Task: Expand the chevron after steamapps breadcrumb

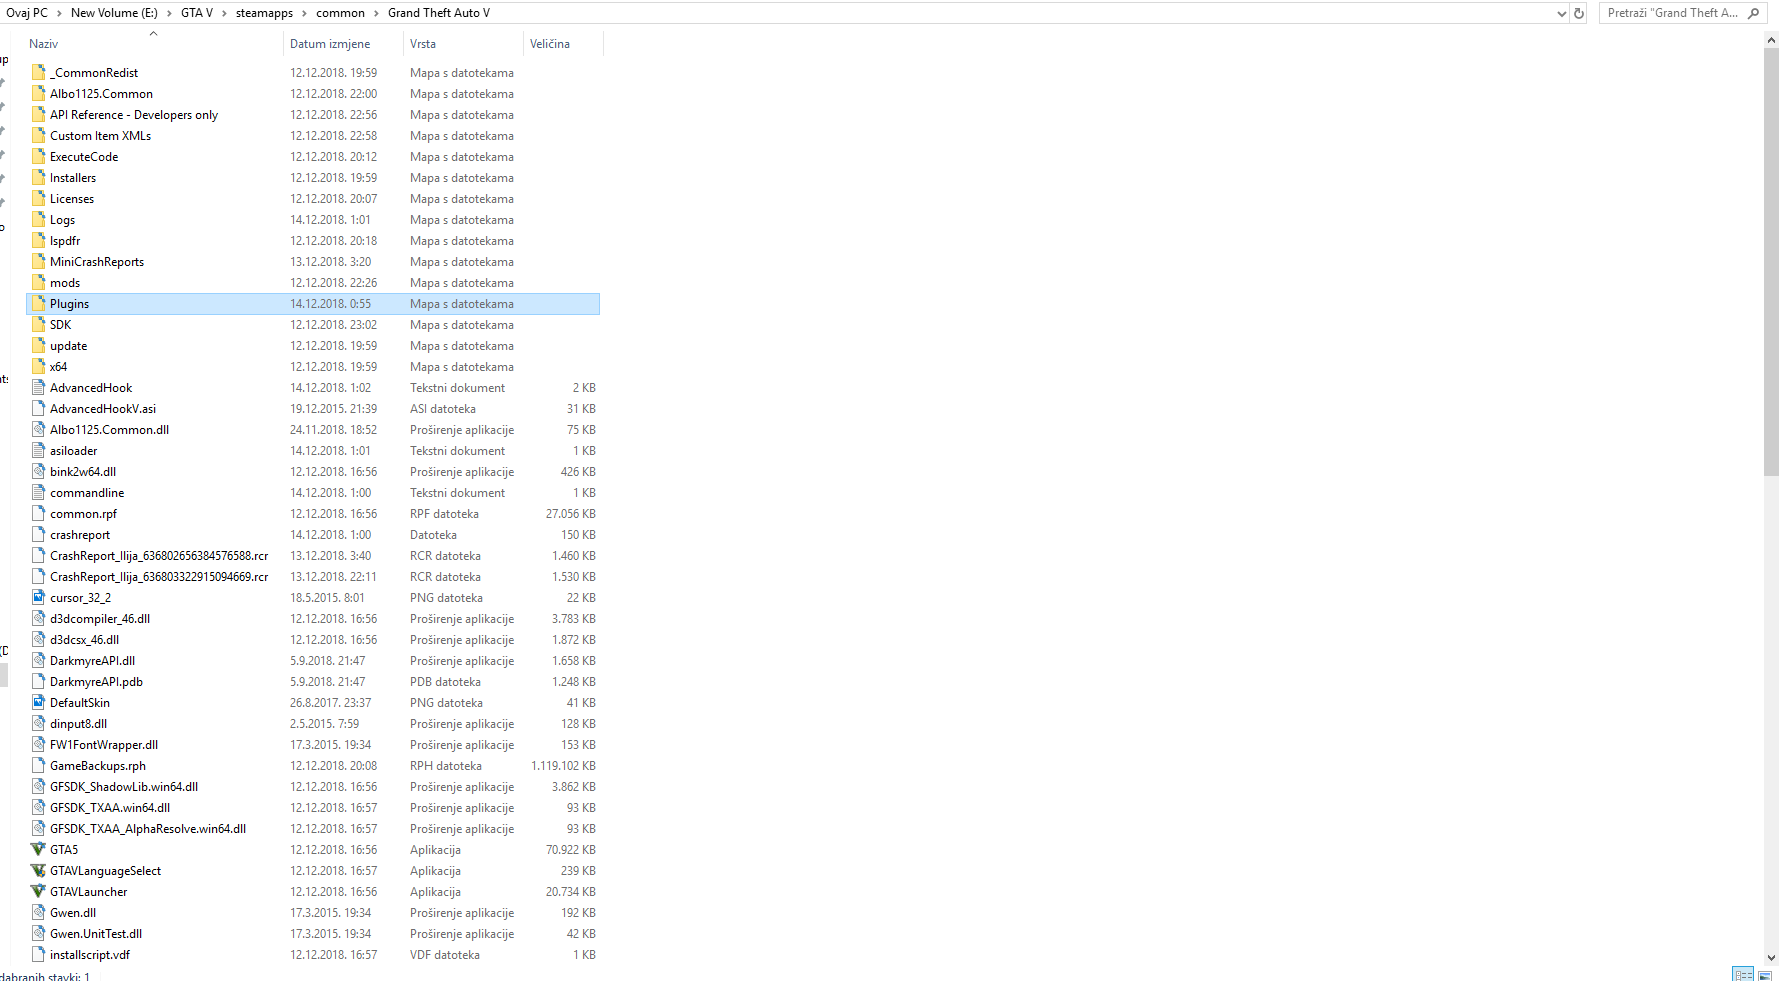Action: point(304,13)
